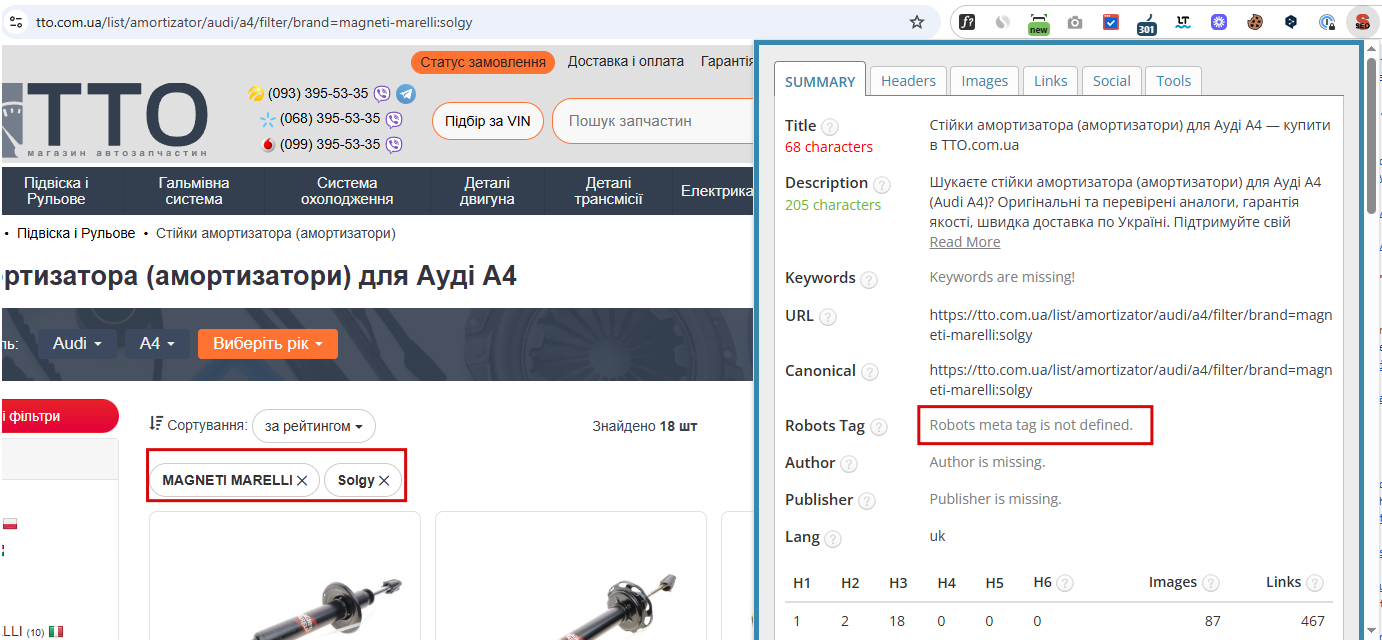This screenshot has width=1382, height=640.
Task: Open 'Підвіска і Рульове' breadcrumb link
Action: point(76,233)
